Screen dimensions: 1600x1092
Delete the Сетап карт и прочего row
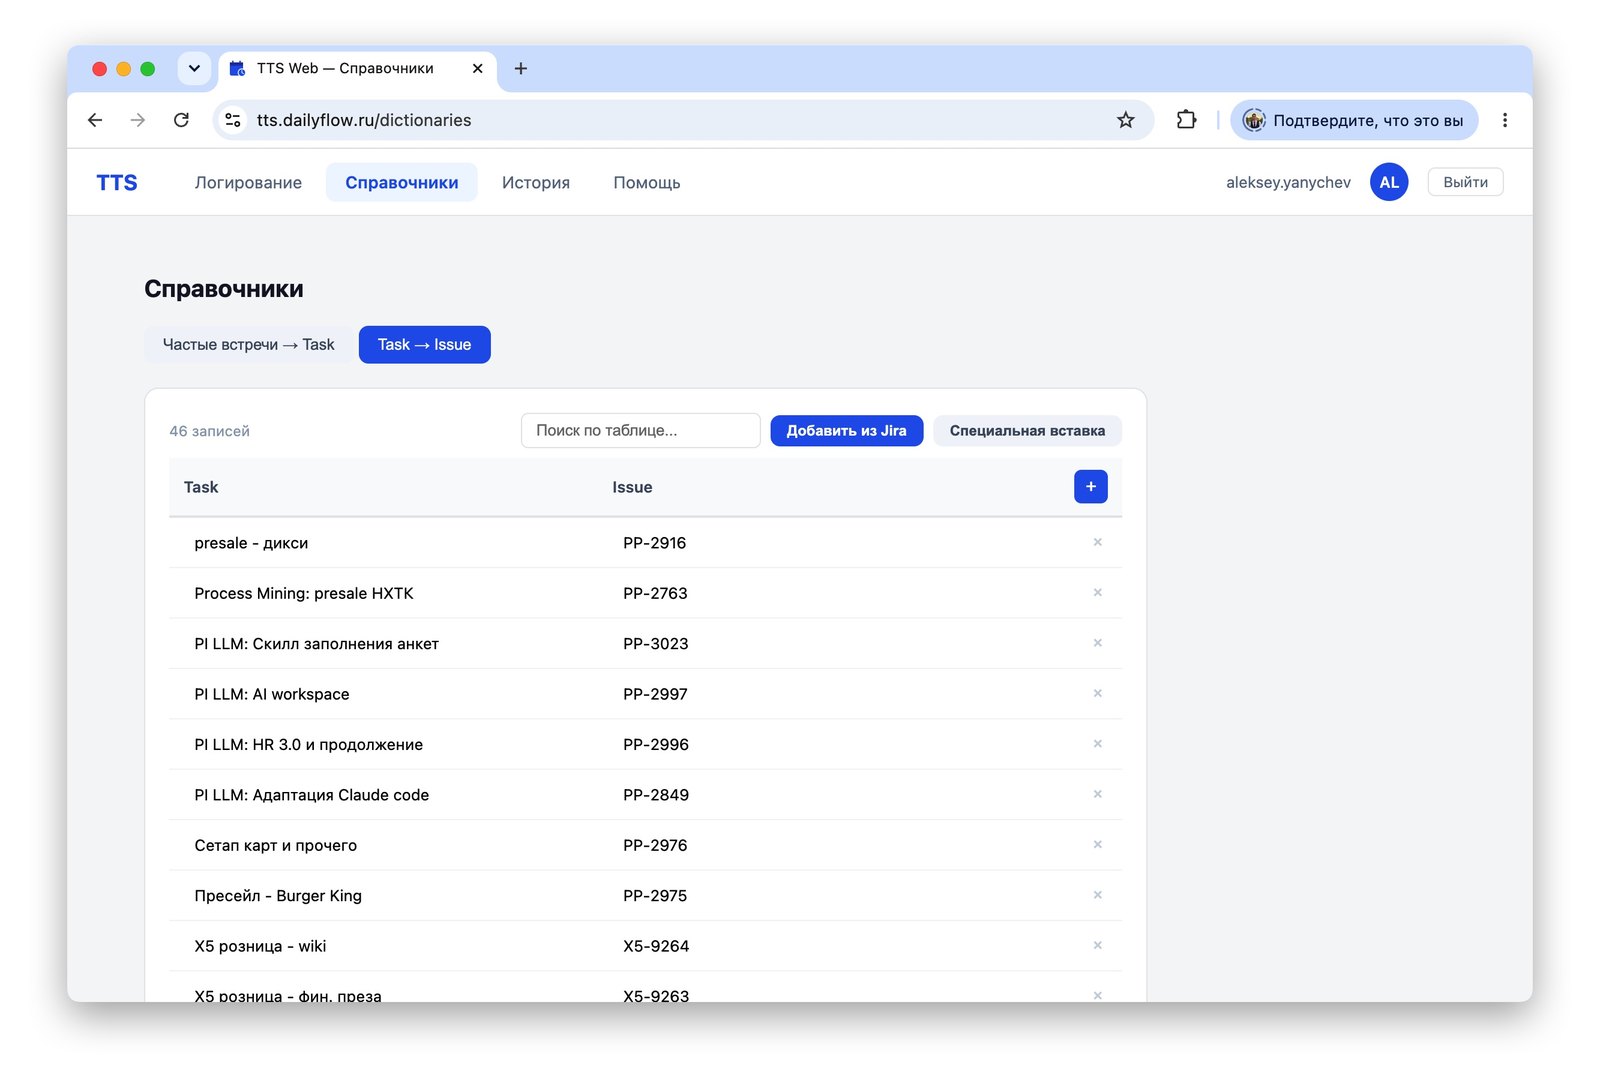1097,845
